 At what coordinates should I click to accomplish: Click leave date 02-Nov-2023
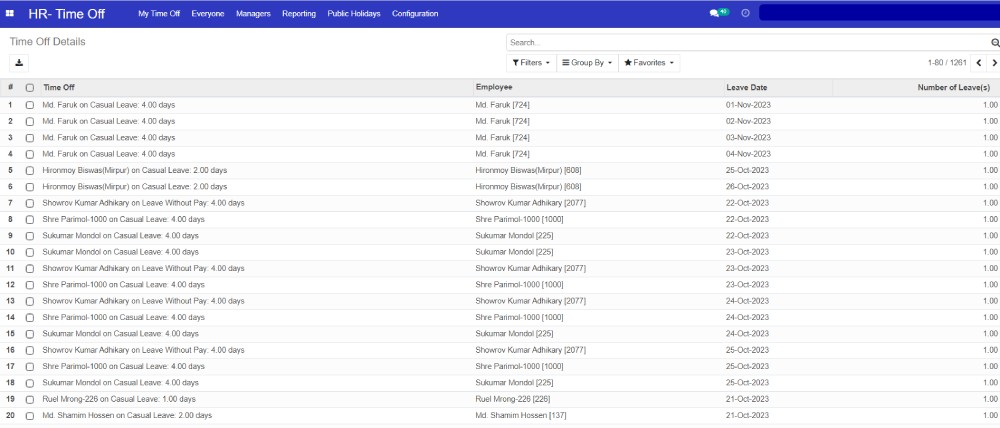click(748, 121)
